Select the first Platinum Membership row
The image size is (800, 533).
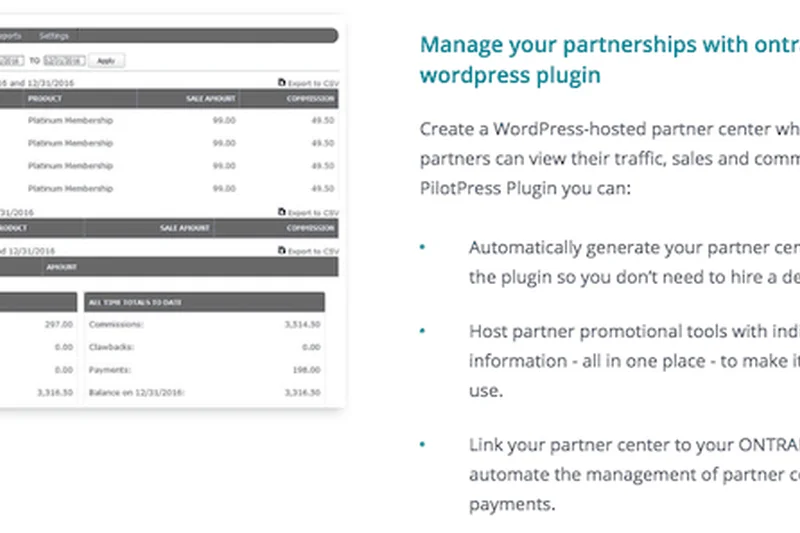point(84,121)
